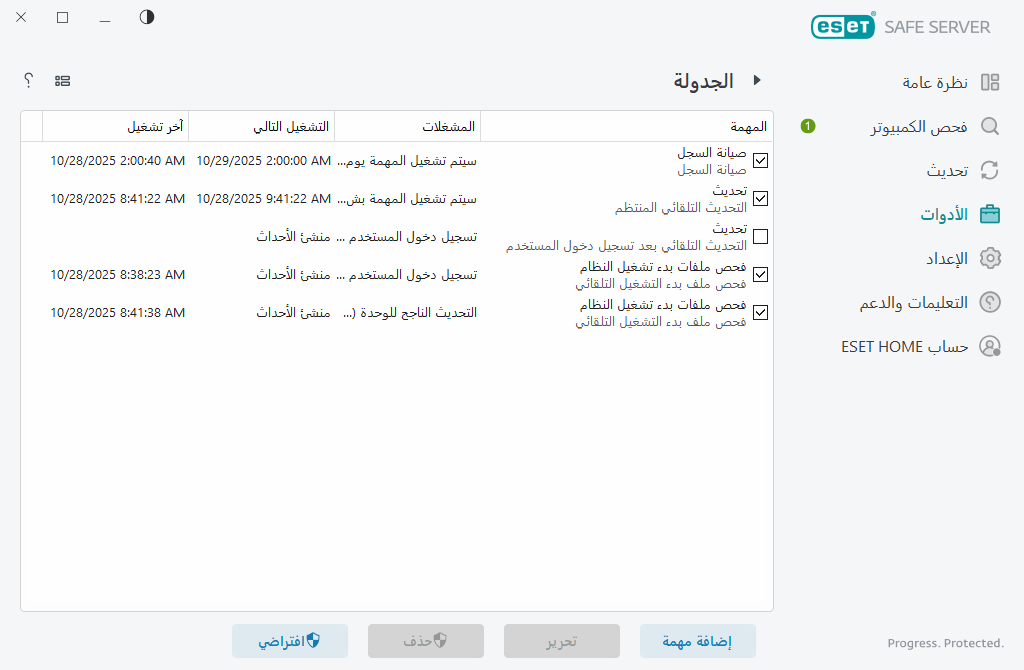Image resolution: width=1024 pixels, height=670 pixels.
Task: Disable the صيانة السجل task checkbox
Action: [761, 160]
